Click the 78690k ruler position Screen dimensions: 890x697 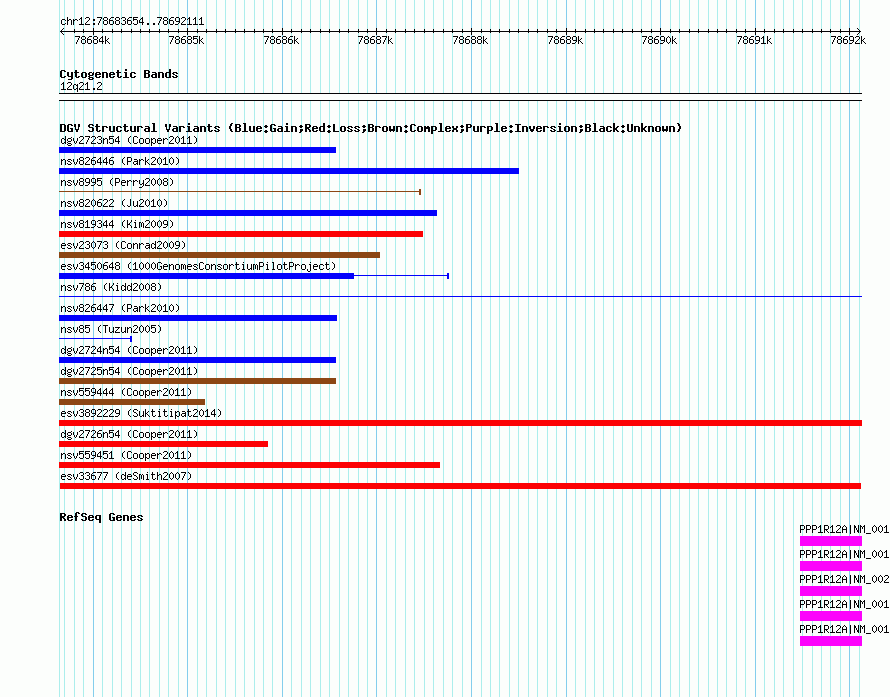click(x=659, y=40)
